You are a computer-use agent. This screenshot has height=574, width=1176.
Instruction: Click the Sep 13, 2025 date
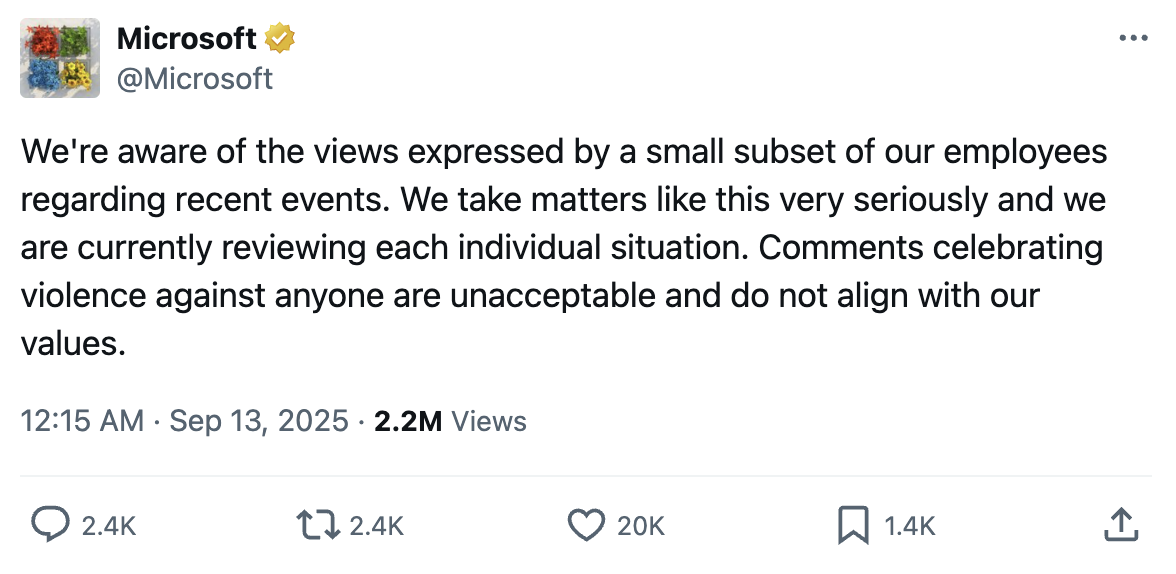tap(258, 421)
